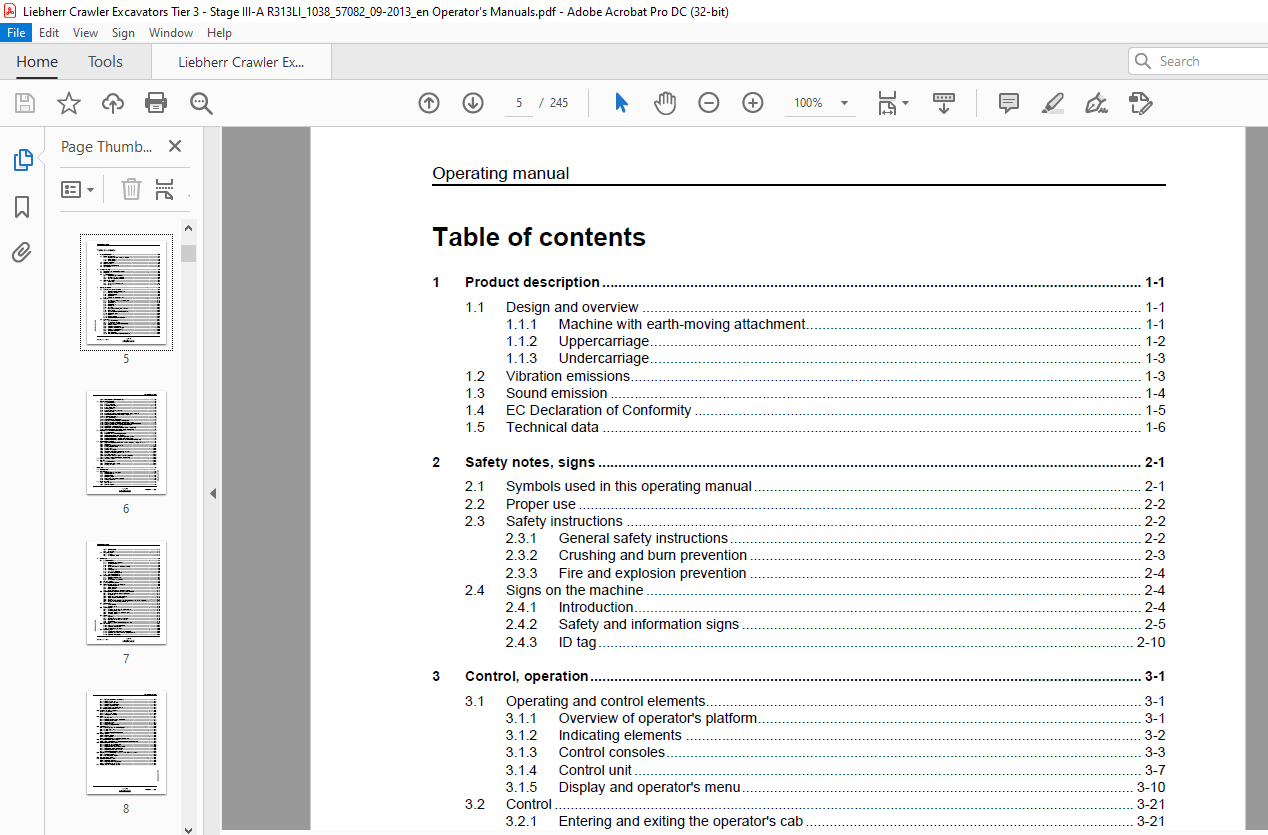Open the Window menu
Image resolution: width=1268 pixels, height=835 pixels.
click(x=171, y=33)
